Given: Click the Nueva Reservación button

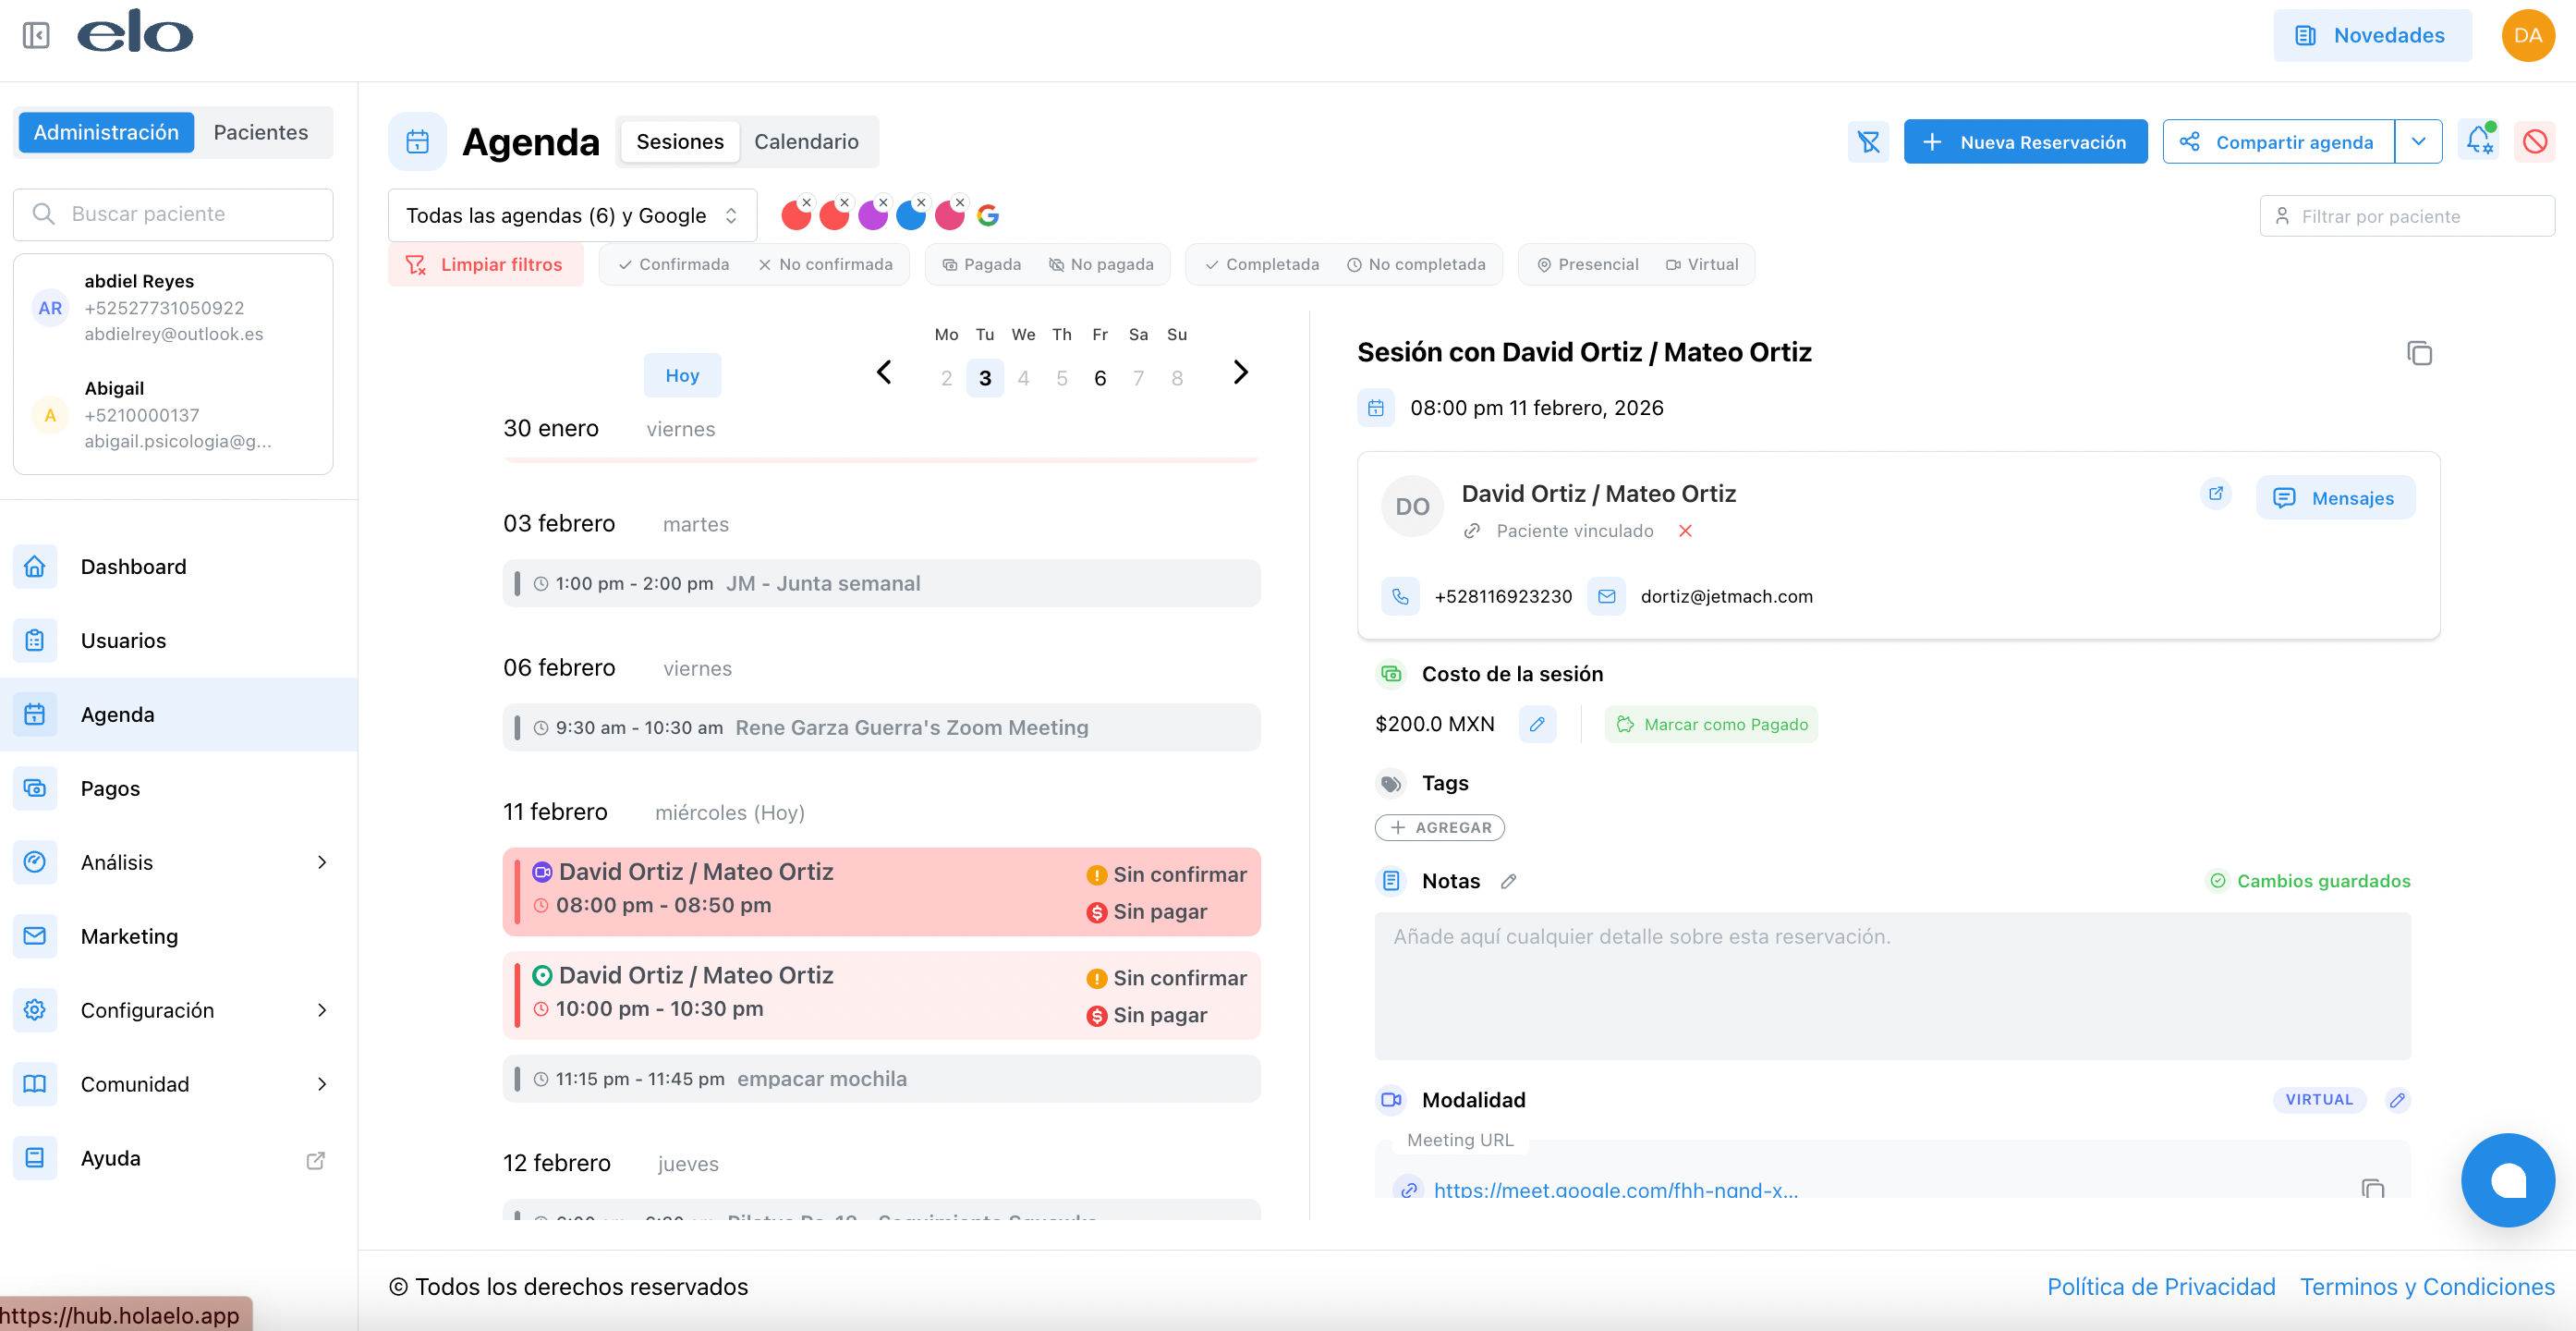Looking at the screenshot, I should click(x=2025, y=142).
